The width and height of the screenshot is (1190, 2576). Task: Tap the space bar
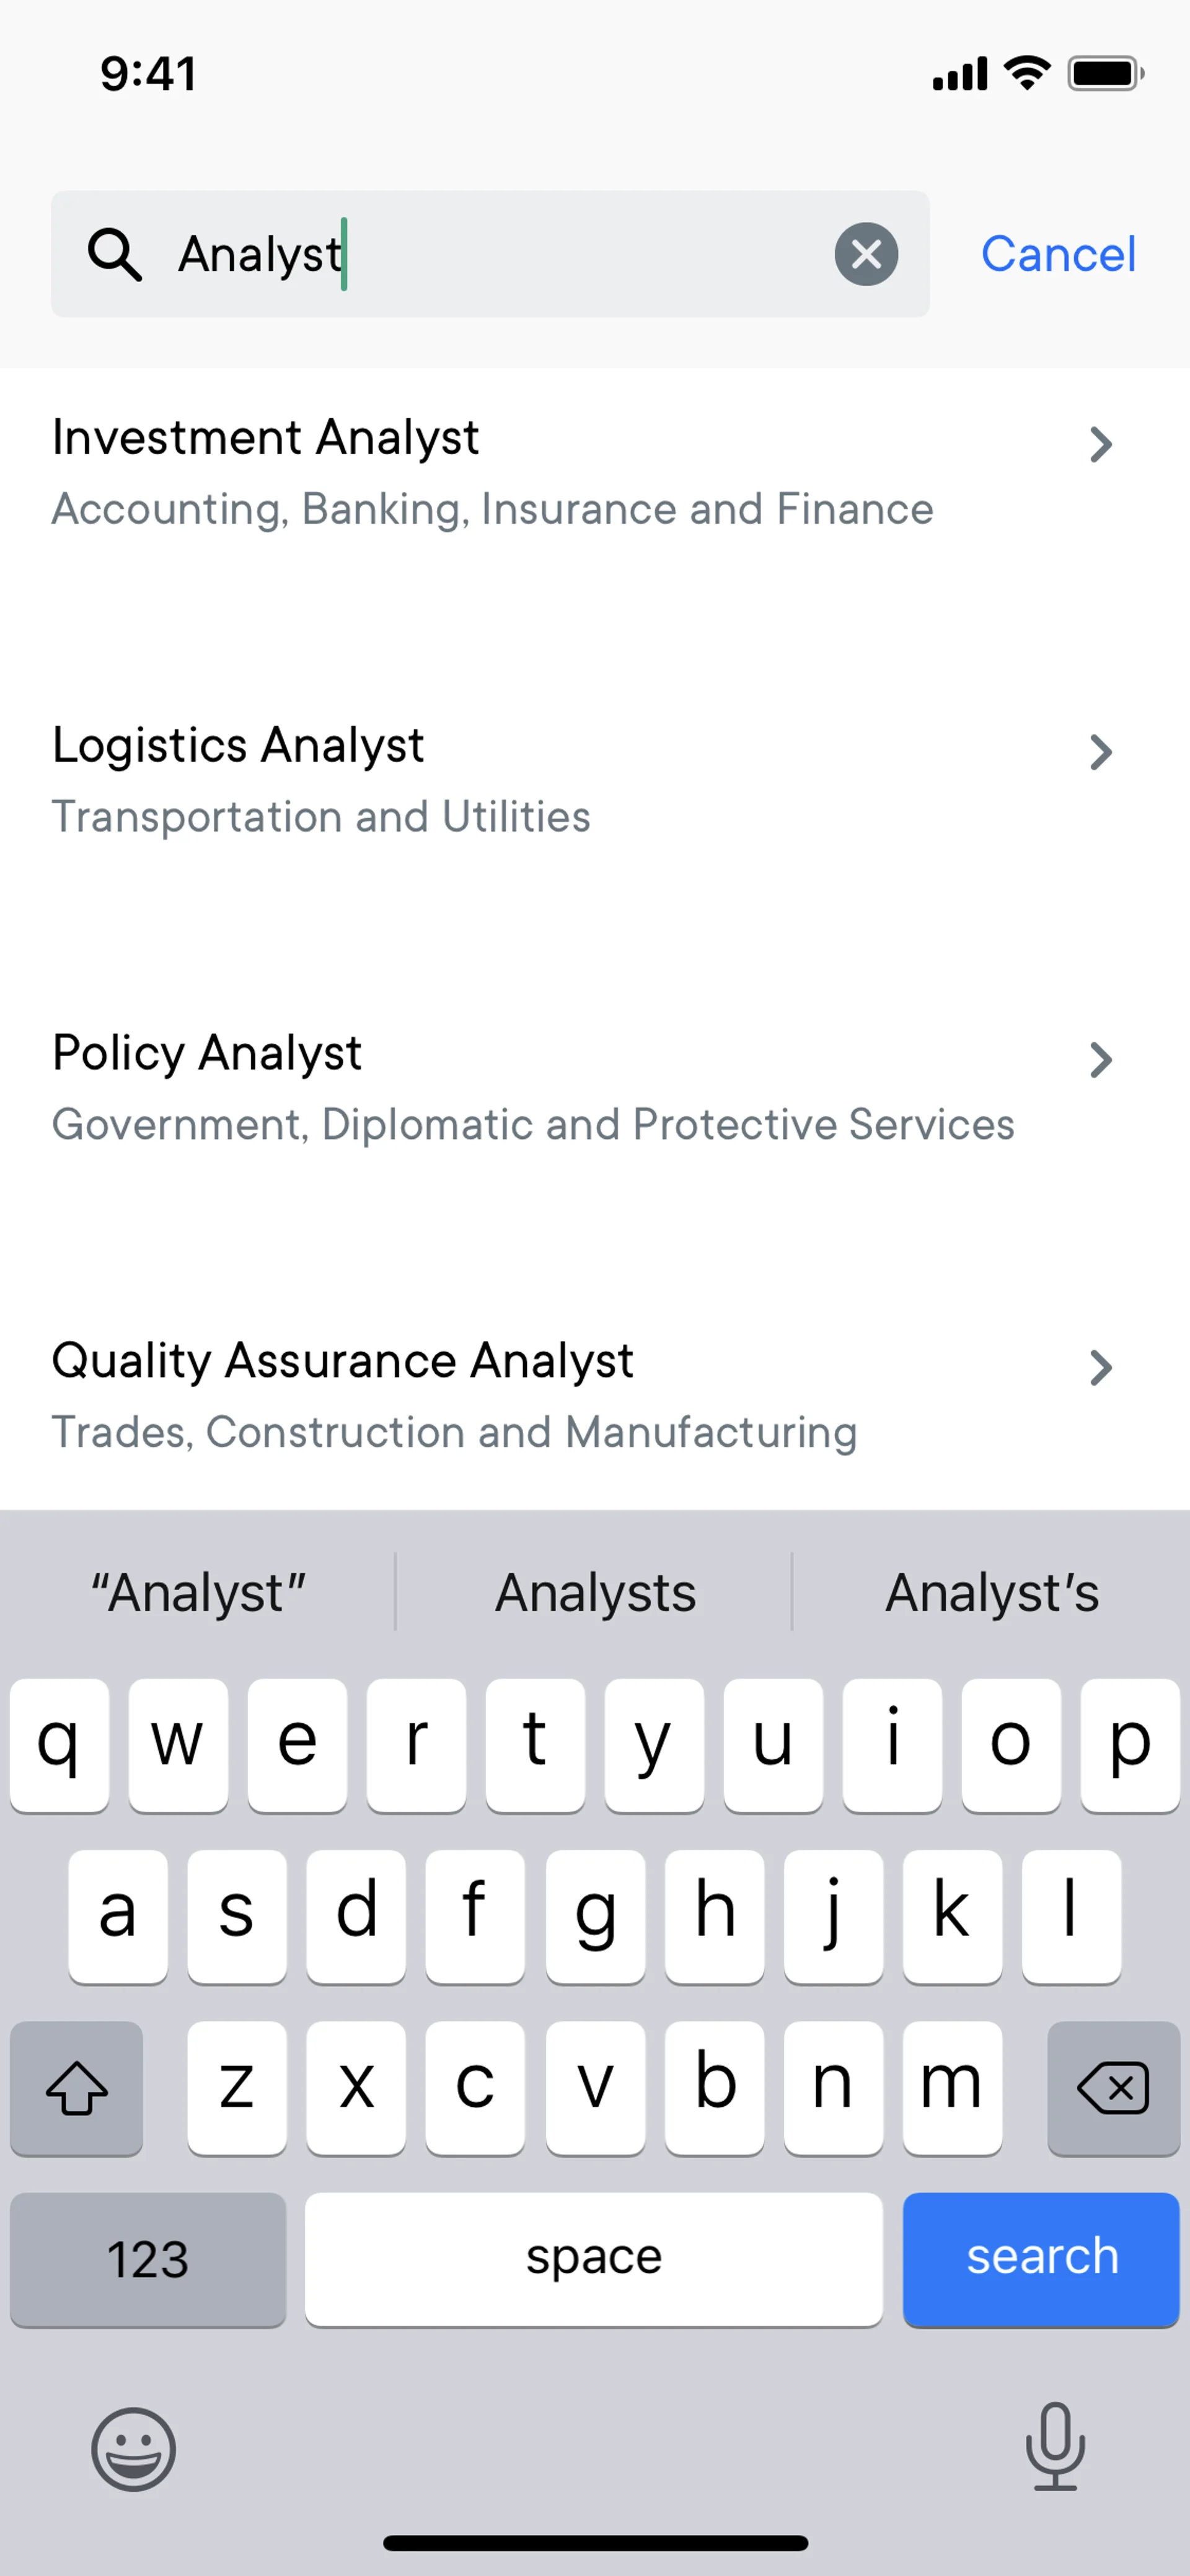coord(594,2259)
